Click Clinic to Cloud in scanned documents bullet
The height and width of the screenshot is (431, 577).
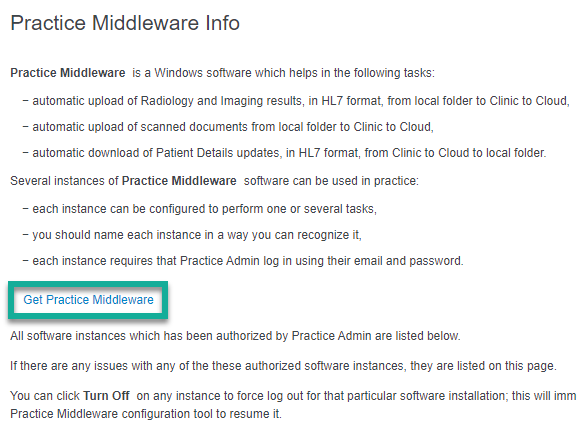pyautogui.click(x=393, y=127)
